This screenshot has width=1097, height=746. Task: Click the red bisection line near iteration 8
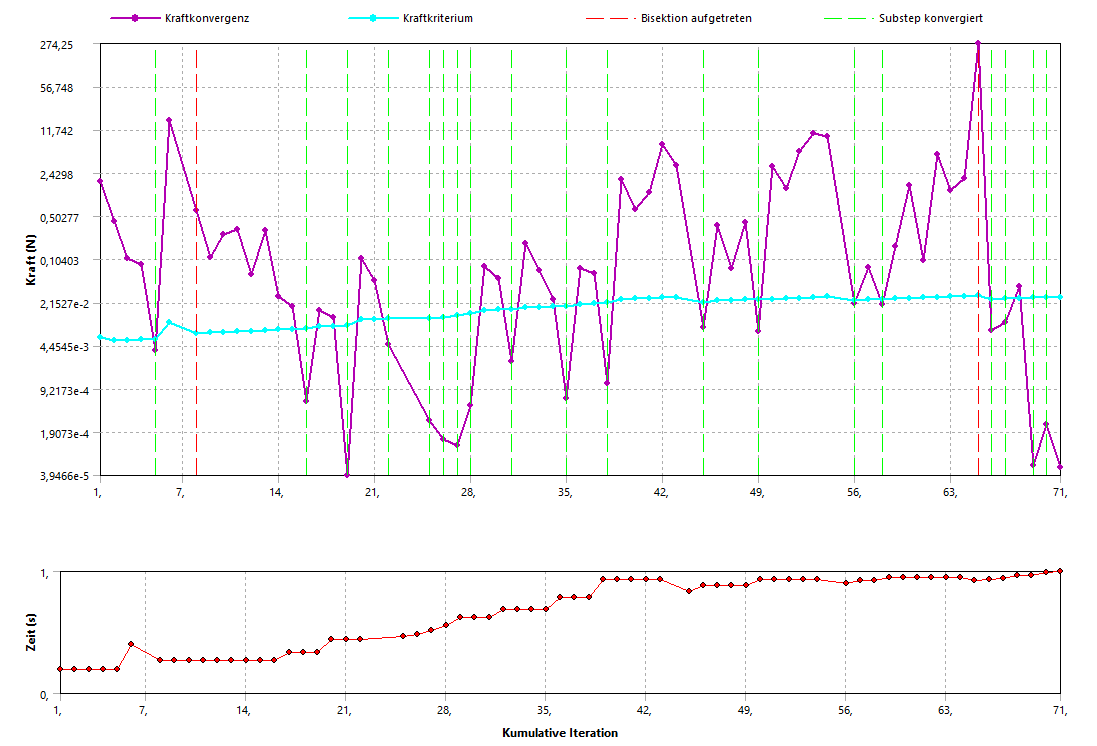pos(197,300)
